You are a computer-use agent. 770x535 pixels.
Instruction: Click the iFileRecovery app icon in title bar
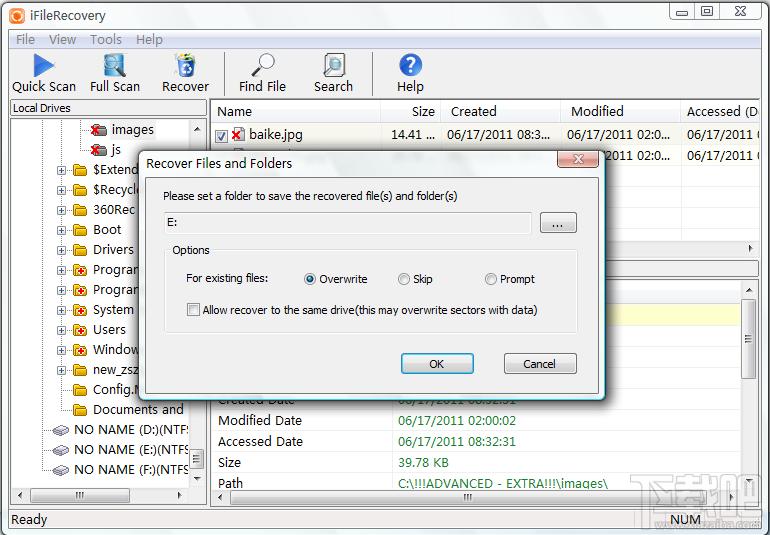pyautogui.click(x=17, y=16)
